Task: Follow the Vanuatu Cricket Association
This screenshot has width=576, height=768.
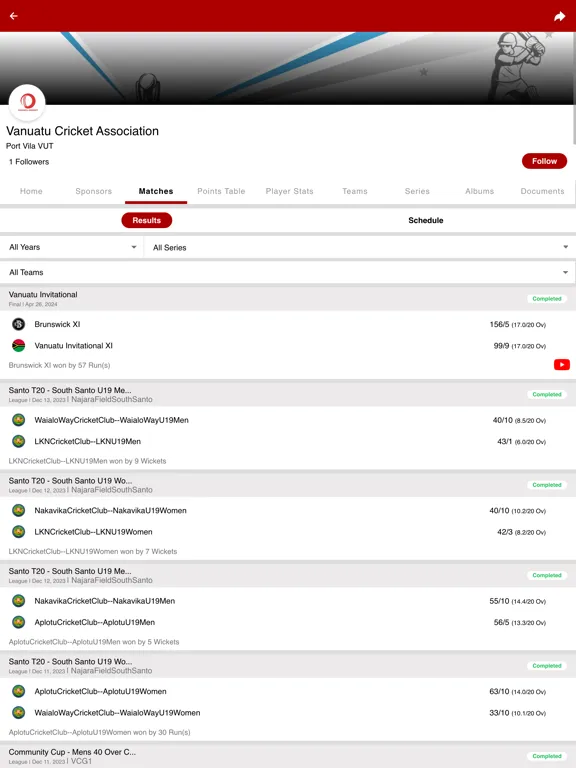Action: click(544, 161)
